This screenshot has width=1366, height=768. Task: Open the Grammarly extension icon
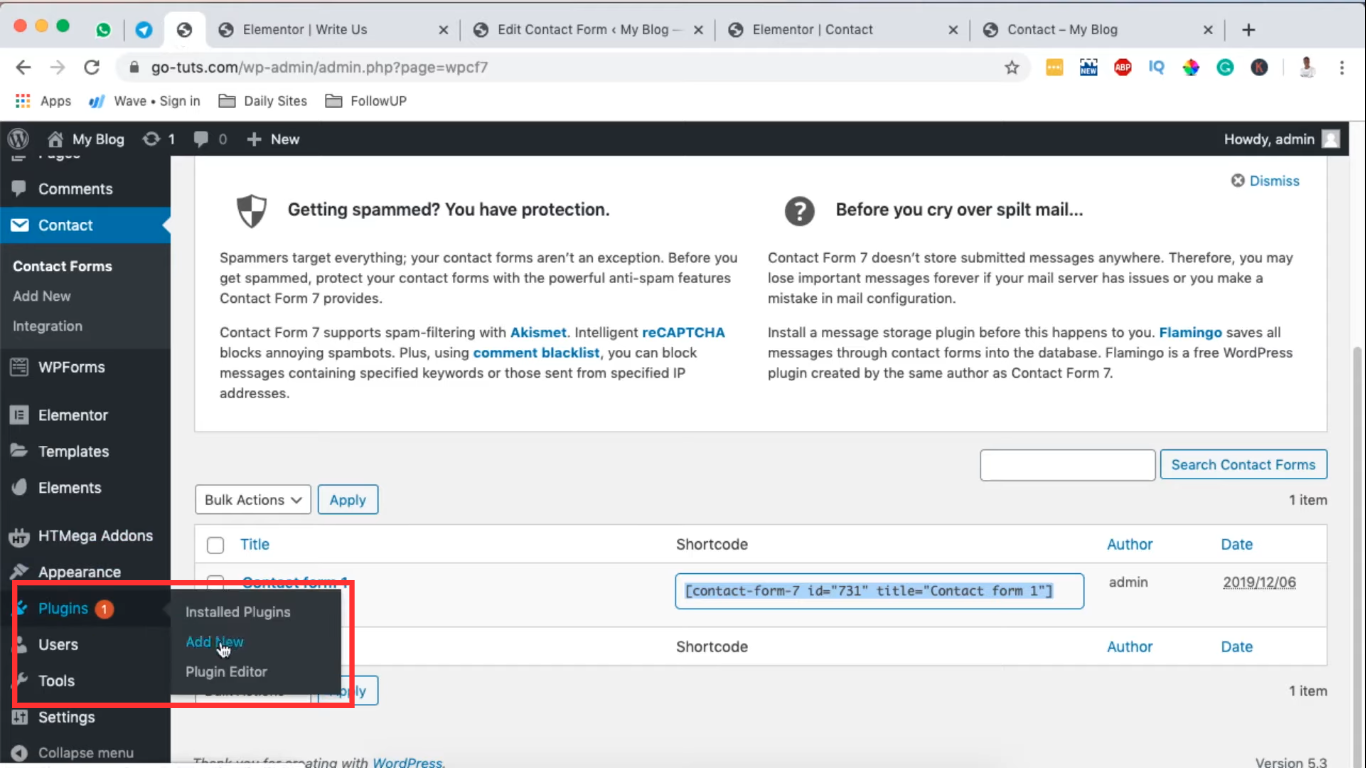point(1225,68)
